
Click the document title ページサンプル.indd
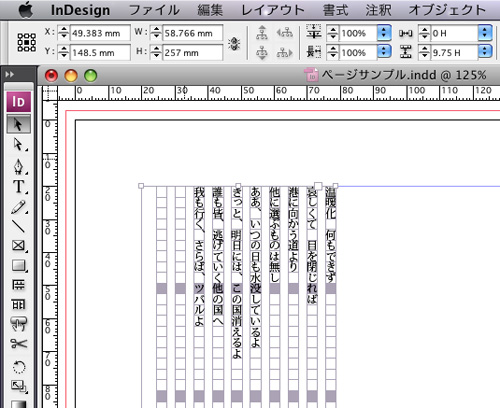coord(379,75)
